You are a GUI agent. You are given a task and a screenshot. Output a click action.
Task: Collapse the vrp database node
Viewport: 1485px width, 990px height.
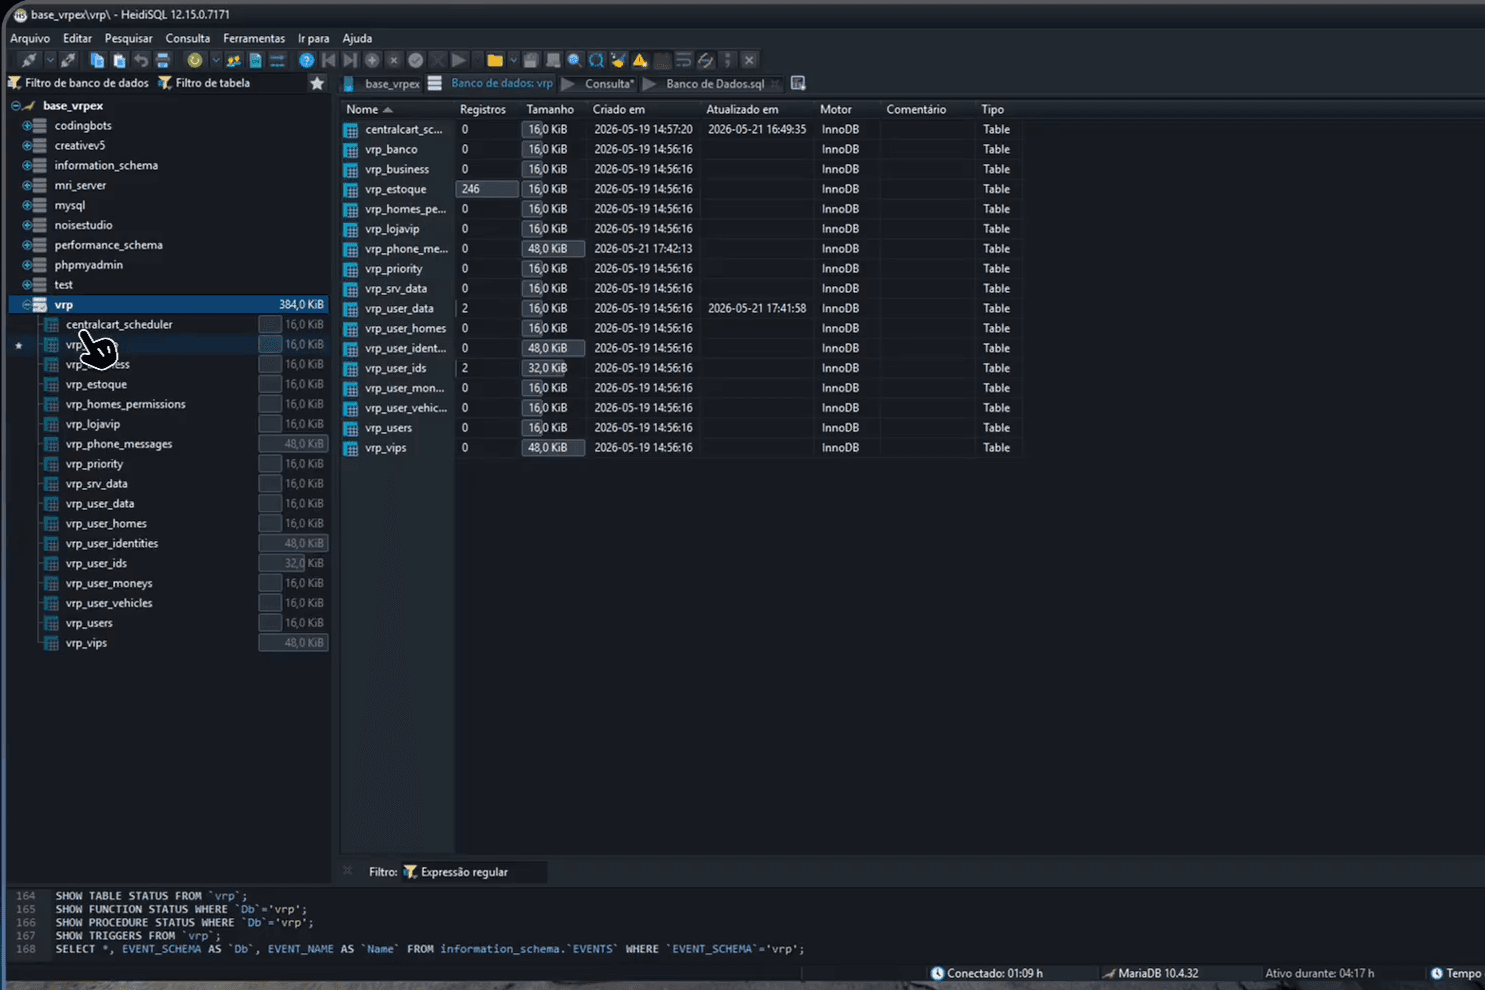click(x=27, y=304)
